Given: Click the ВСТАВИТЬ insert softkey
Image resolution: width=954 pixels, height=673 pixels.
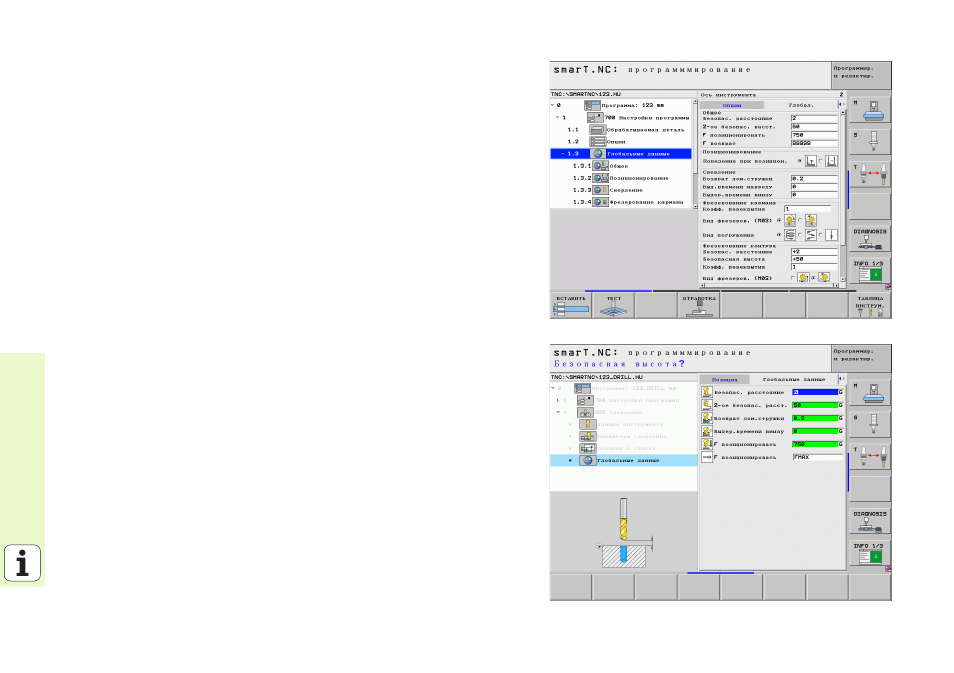Looking at the screenshot, I should click(571, 305).
